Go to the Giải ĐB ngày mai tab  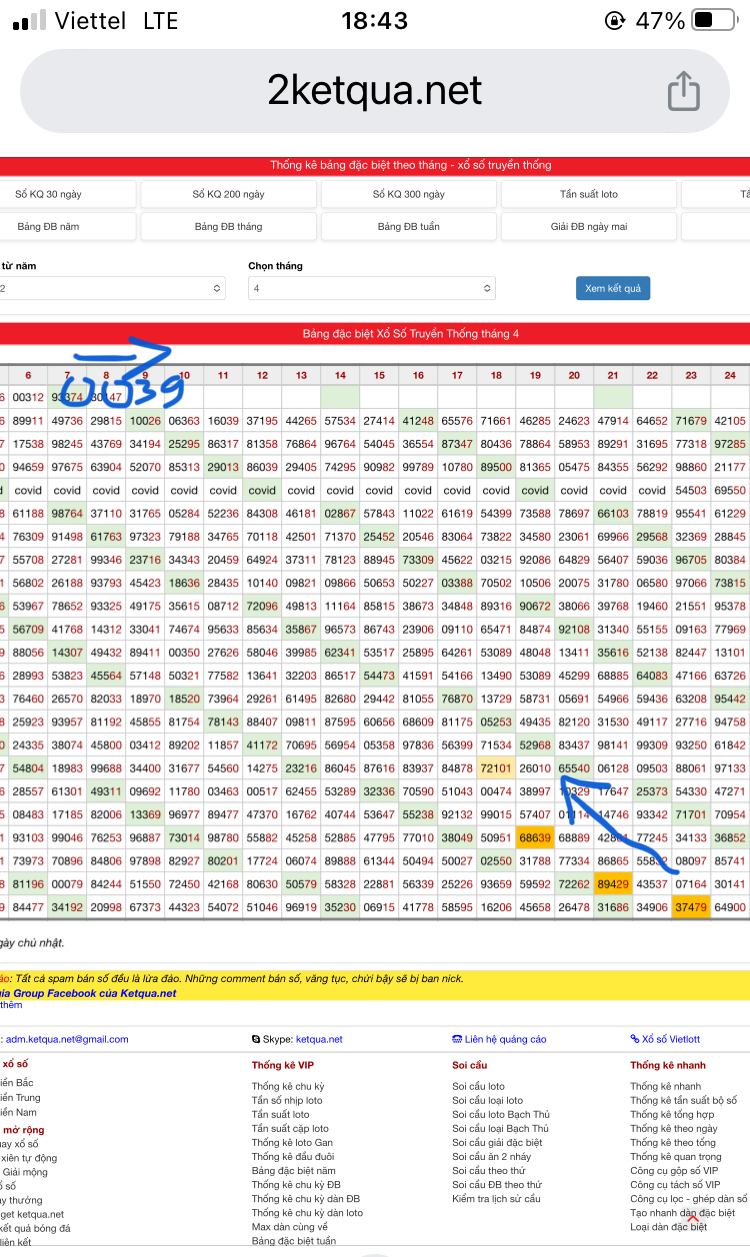[x=589, y=227]
